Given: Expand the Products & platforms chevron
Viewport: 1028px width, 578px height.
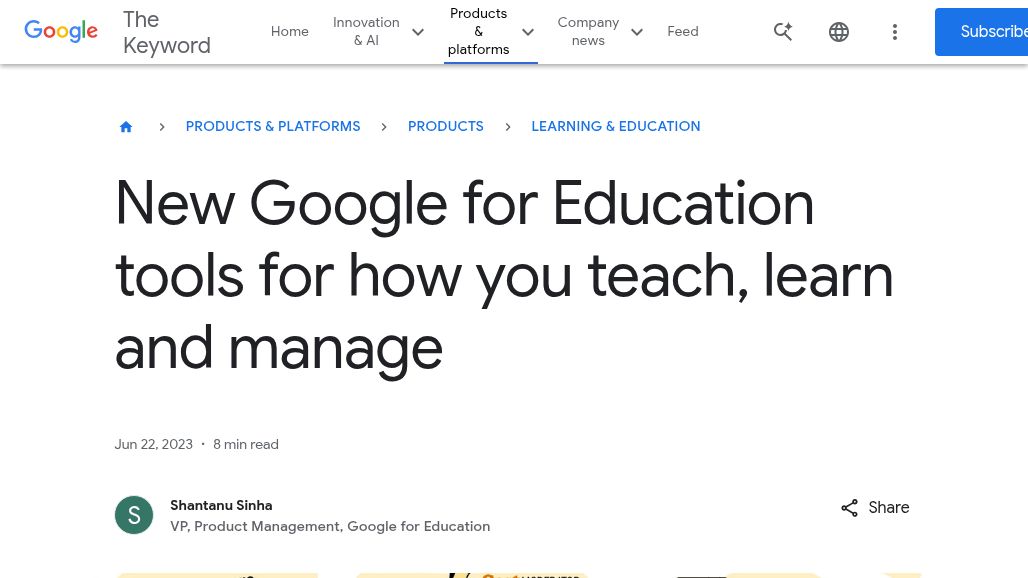Looking at the screenshot, I should pos(528,32).
